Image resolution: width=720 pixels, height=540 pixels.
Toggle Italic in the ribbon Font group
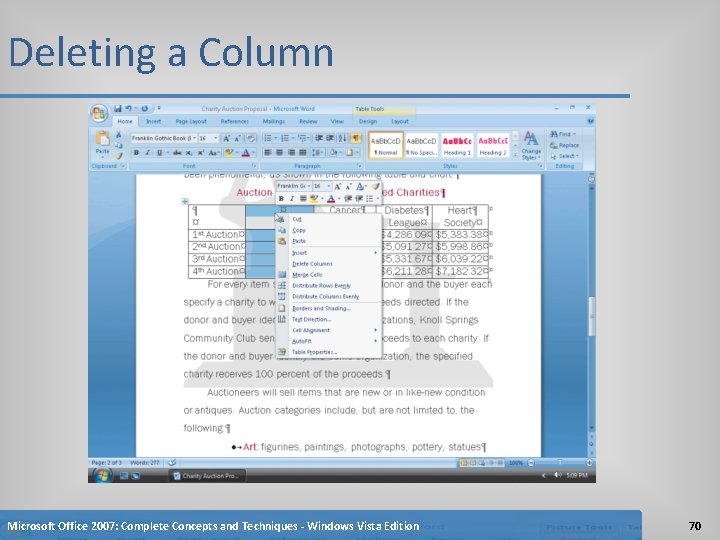(x=147, y=152)
